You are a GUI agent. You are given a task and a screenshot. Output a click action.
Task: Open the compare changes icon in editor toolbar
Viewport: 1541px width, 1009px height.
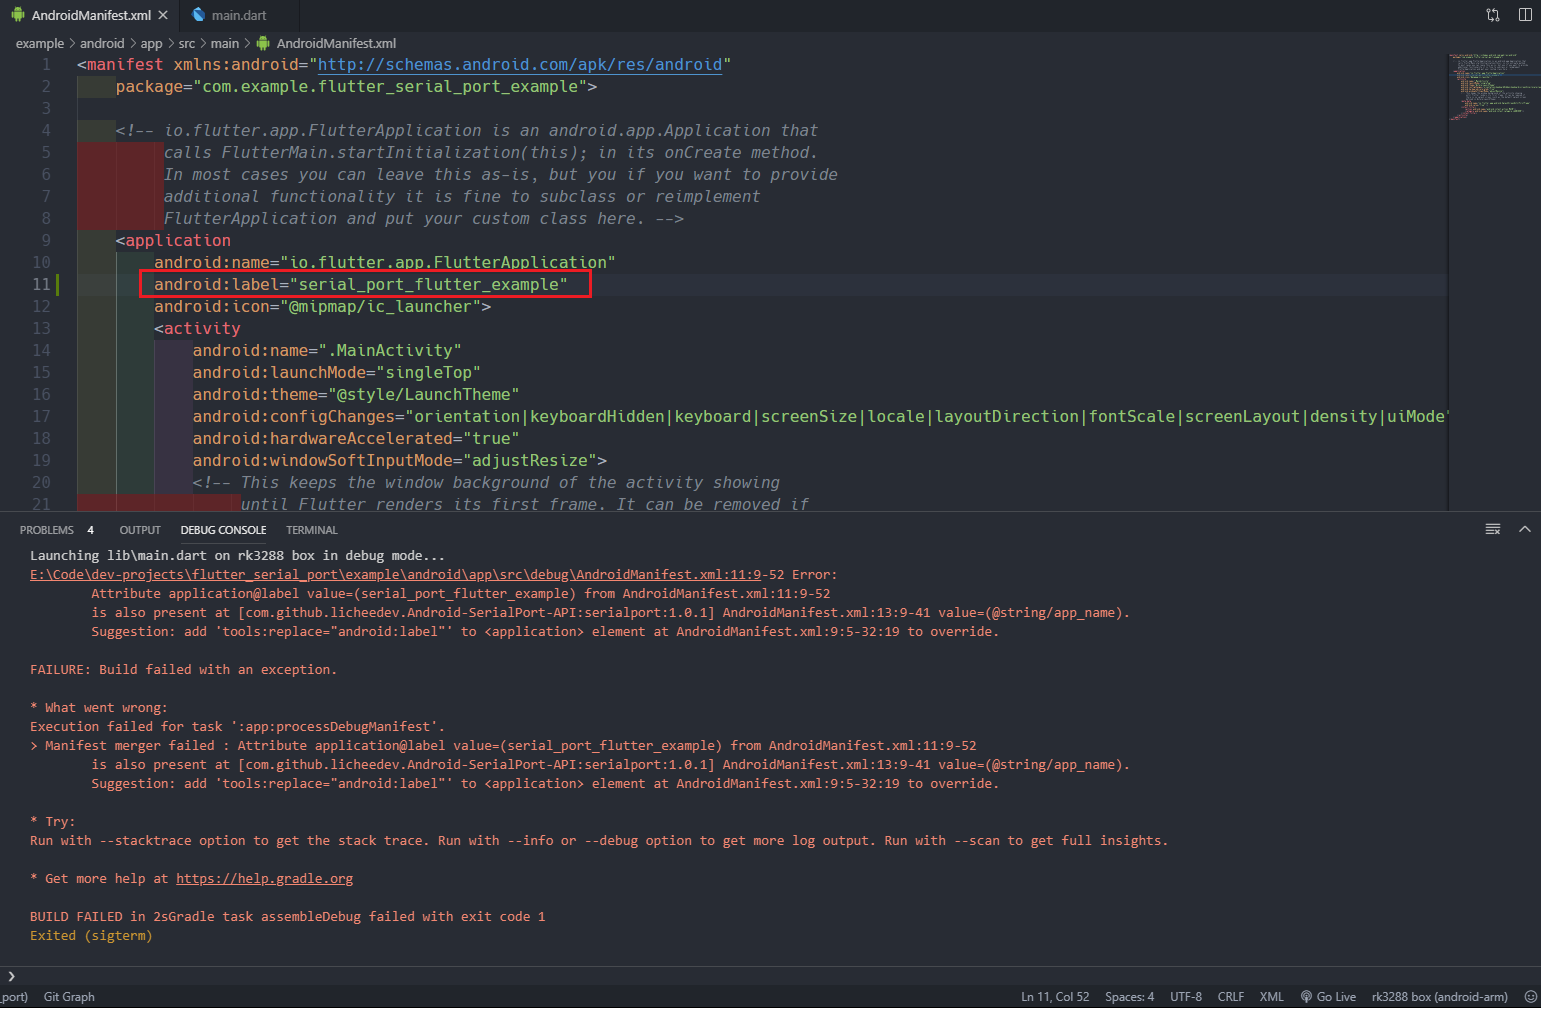[x=1493, y=15]
